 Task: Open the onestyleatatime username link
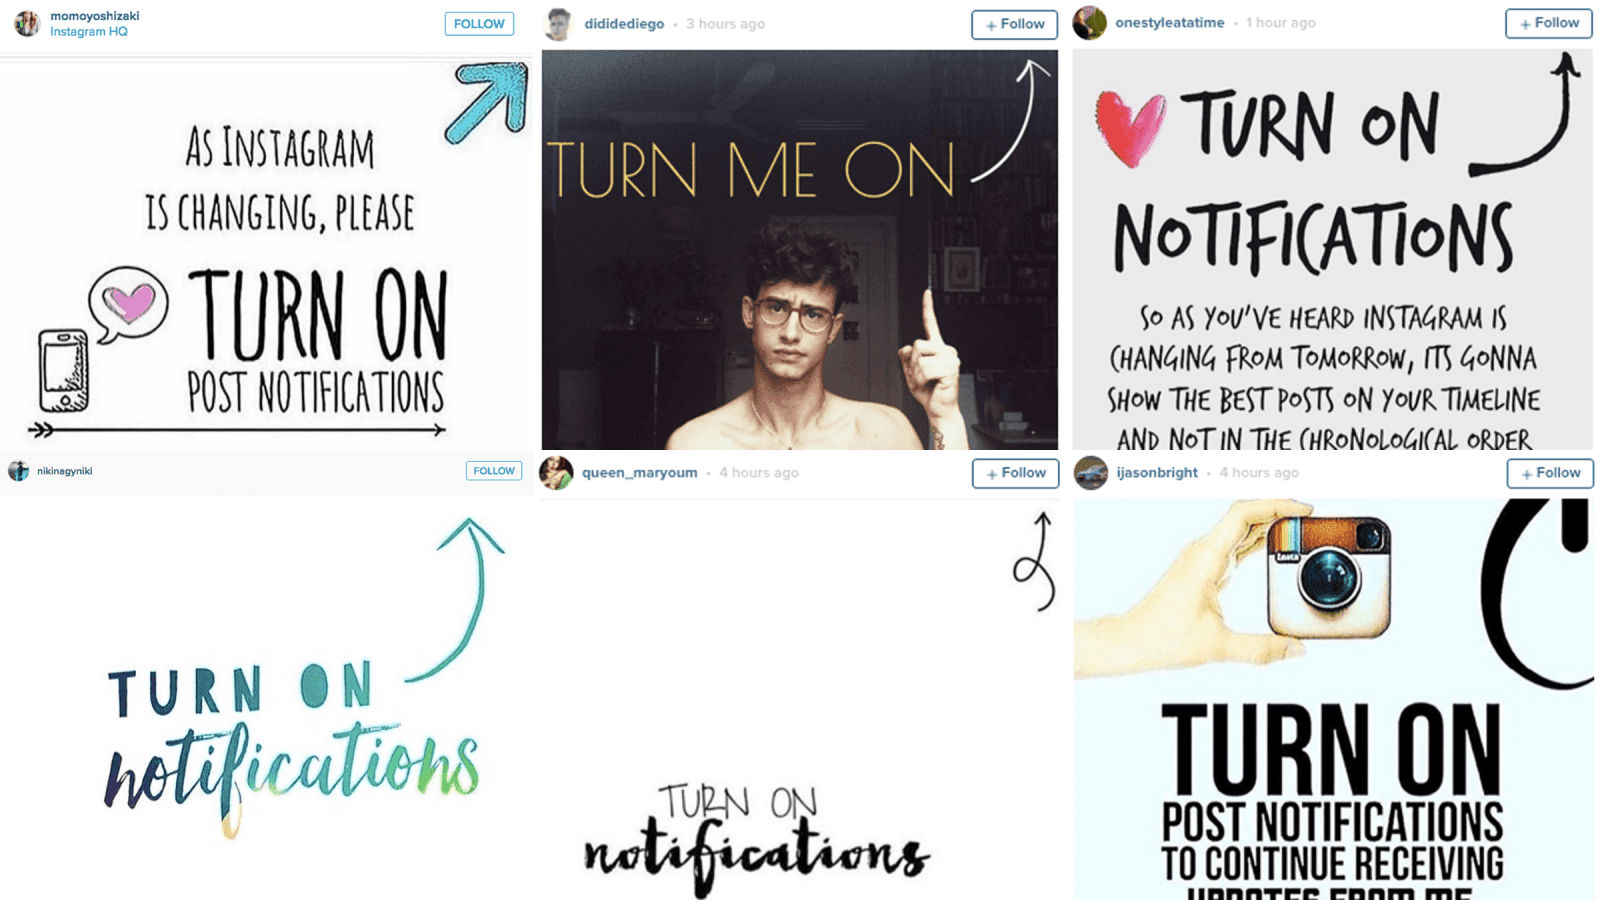(1169, 23)
